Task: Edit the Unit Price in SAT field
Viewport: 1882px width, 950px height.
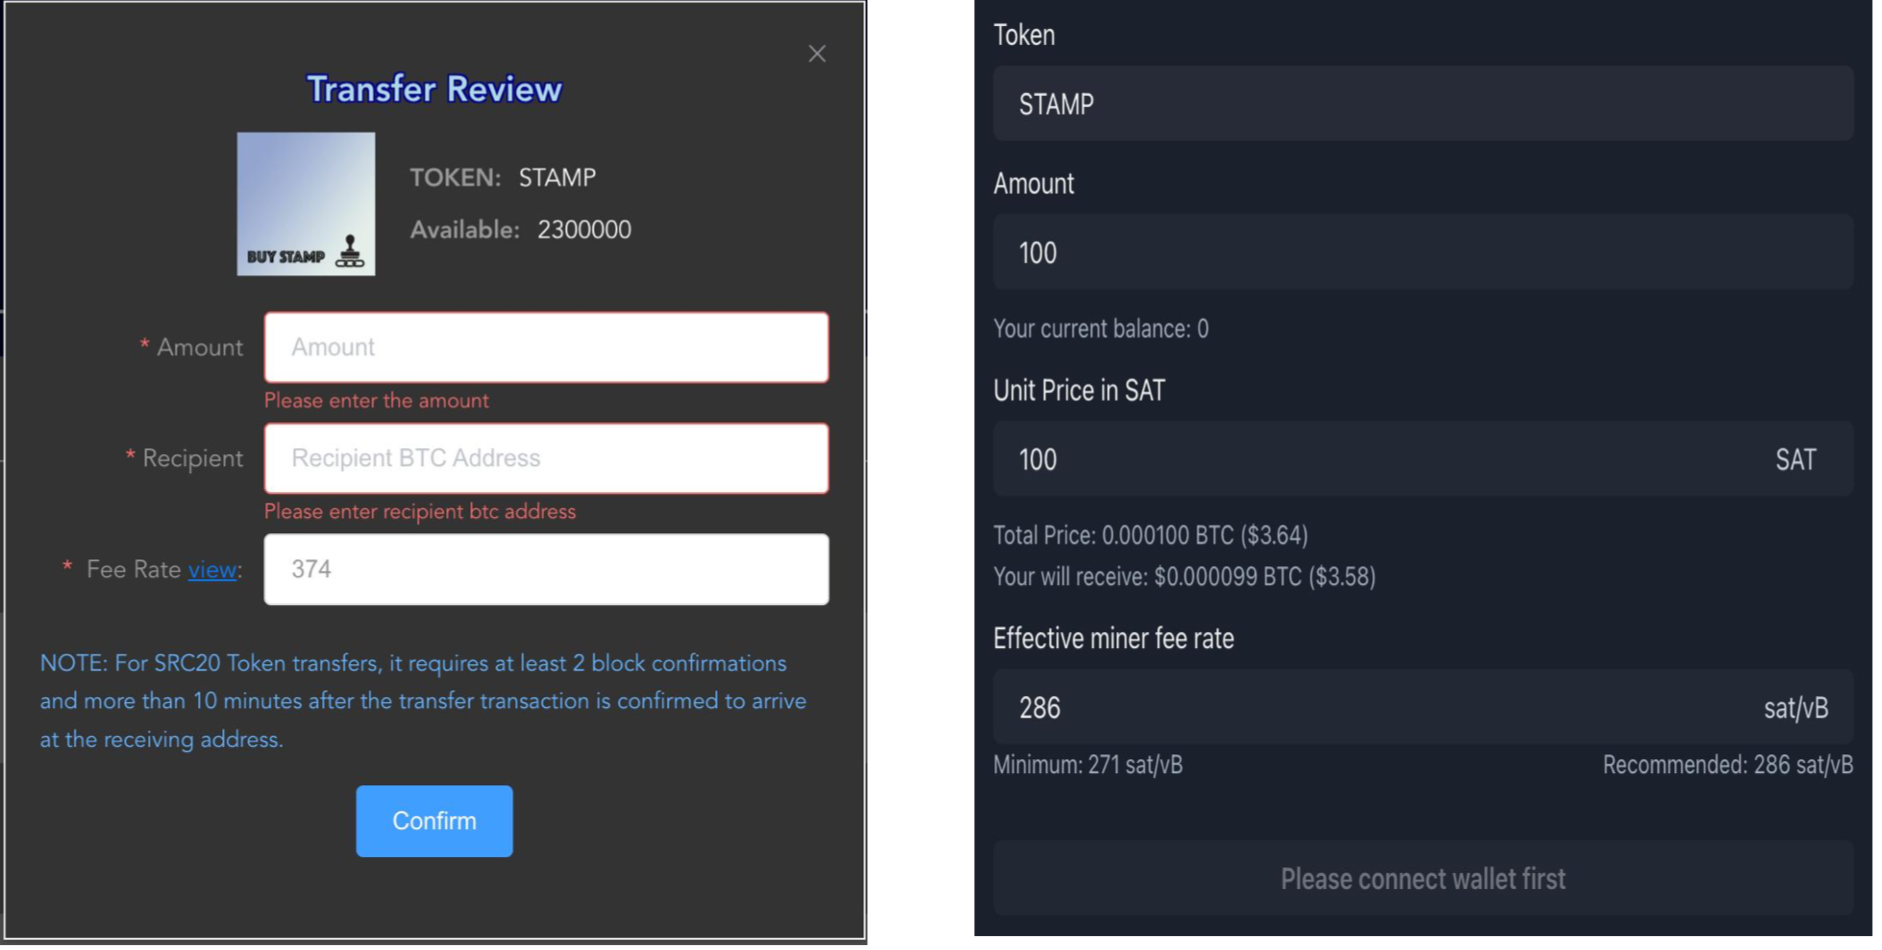Action: (1380, 460)
